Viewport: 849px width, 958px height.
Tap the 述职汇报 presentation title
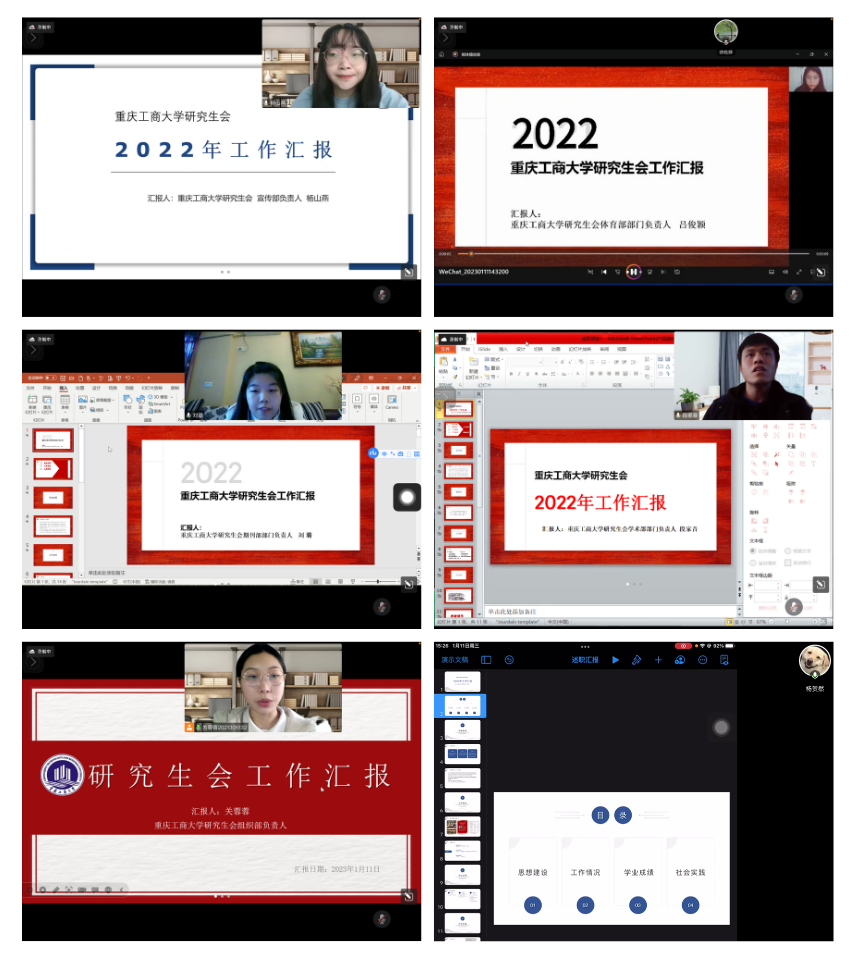click(585, 660)
